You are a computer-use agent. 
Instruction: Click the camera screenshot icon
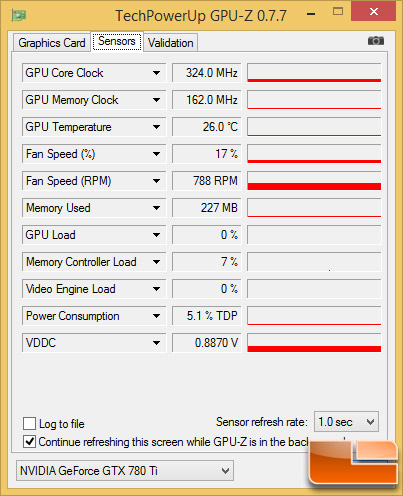click(x=376, y=41)
